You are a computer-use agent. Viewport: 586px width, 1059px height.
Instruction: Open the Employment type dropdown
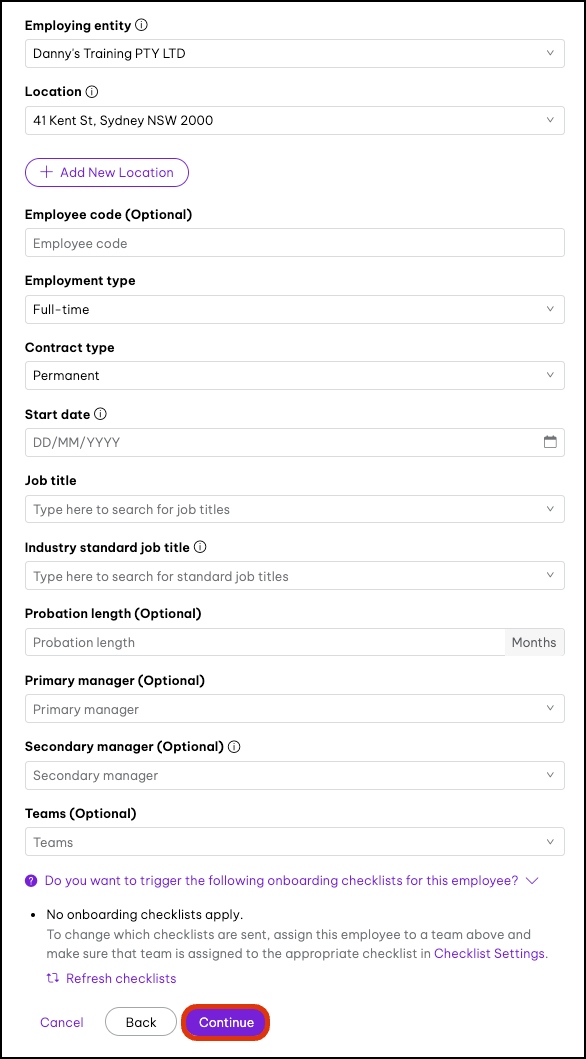tap(294, 309)
